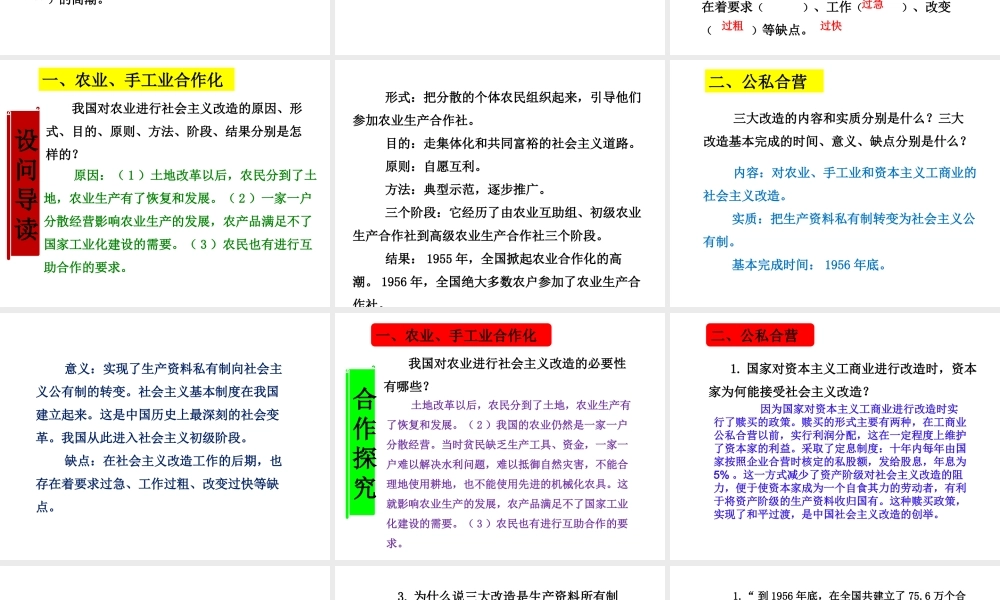The image size is (1000, 600).
Task: Click the purple line 化建设的需要。（3）农民也有进行互助合作的要
Action: point(508,523)
